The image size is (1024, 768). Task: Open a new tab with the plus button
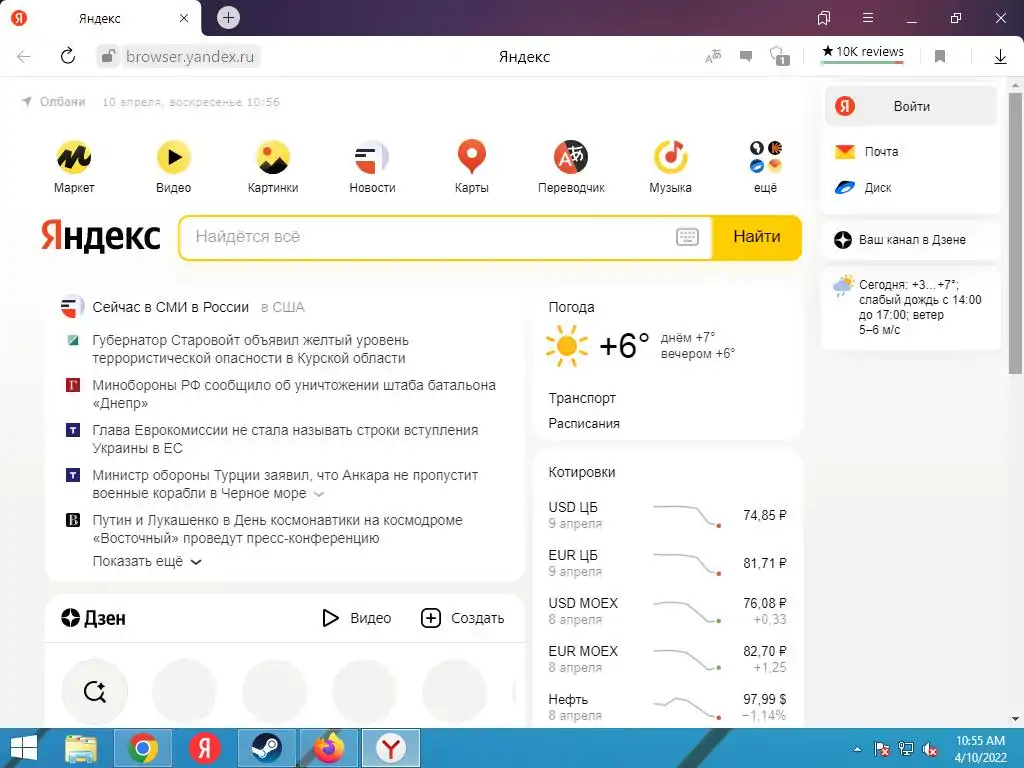(228, 18)
